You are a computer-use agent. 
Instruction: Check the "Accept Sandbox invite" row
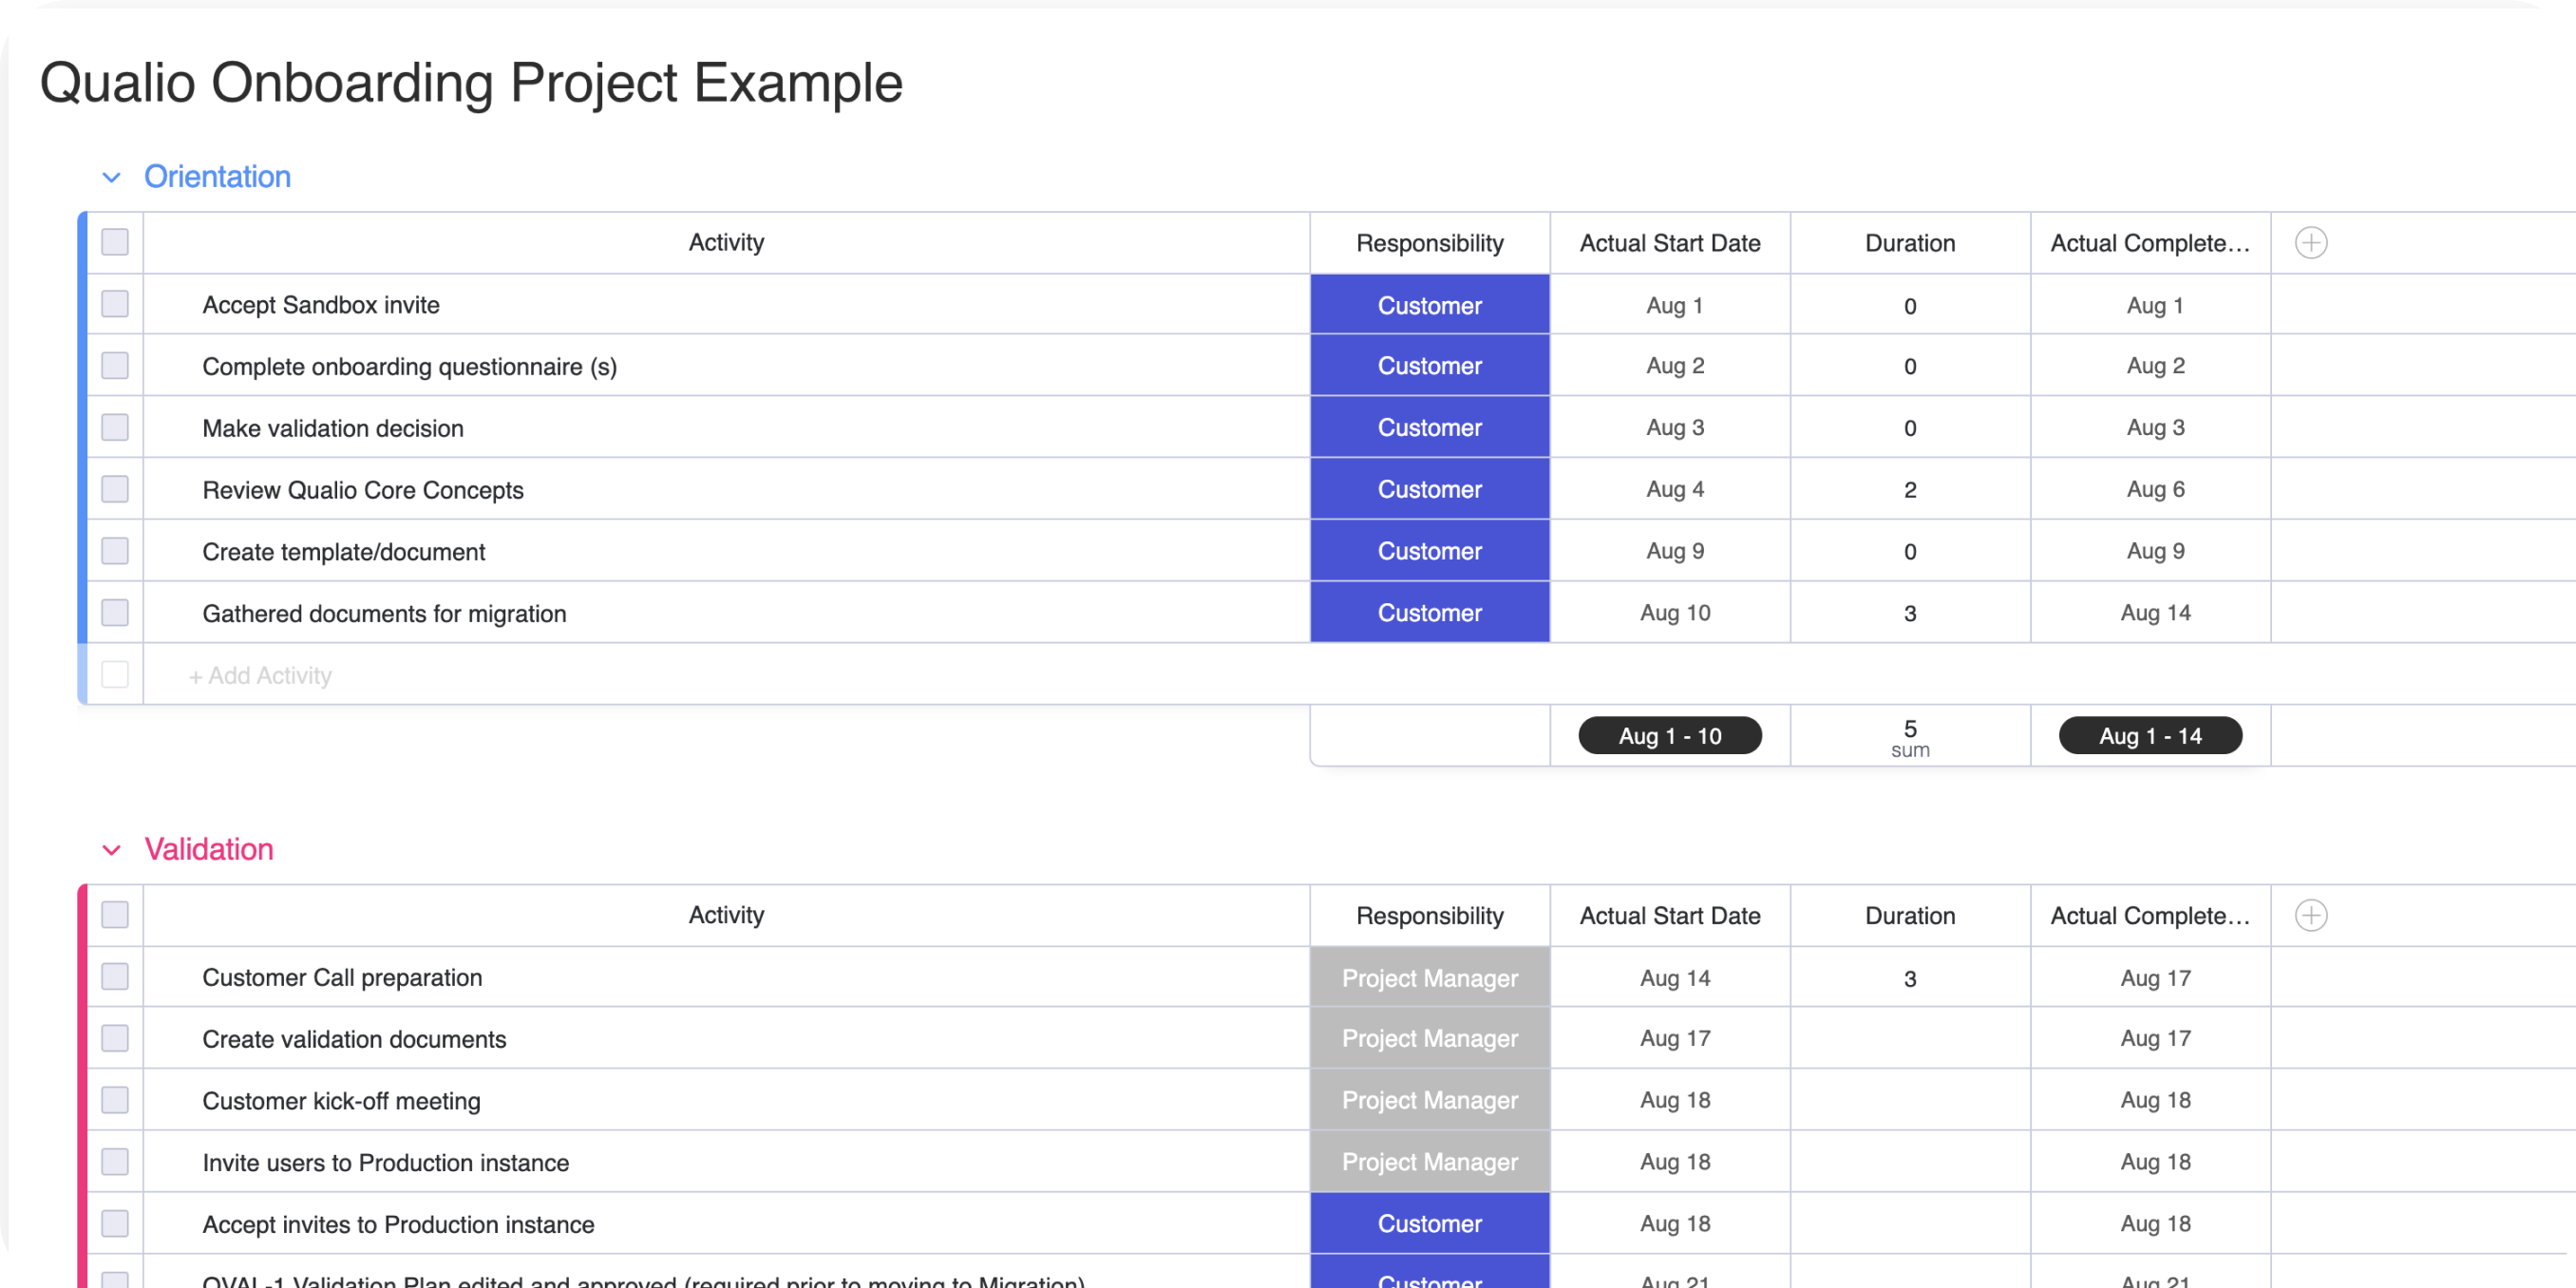click(x=115, y=304)
